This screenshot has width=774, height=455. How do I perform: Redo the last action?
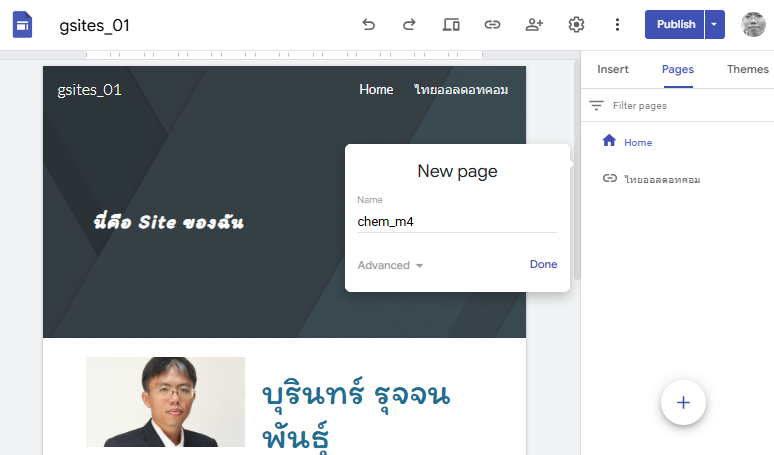(x=409, y=25)
